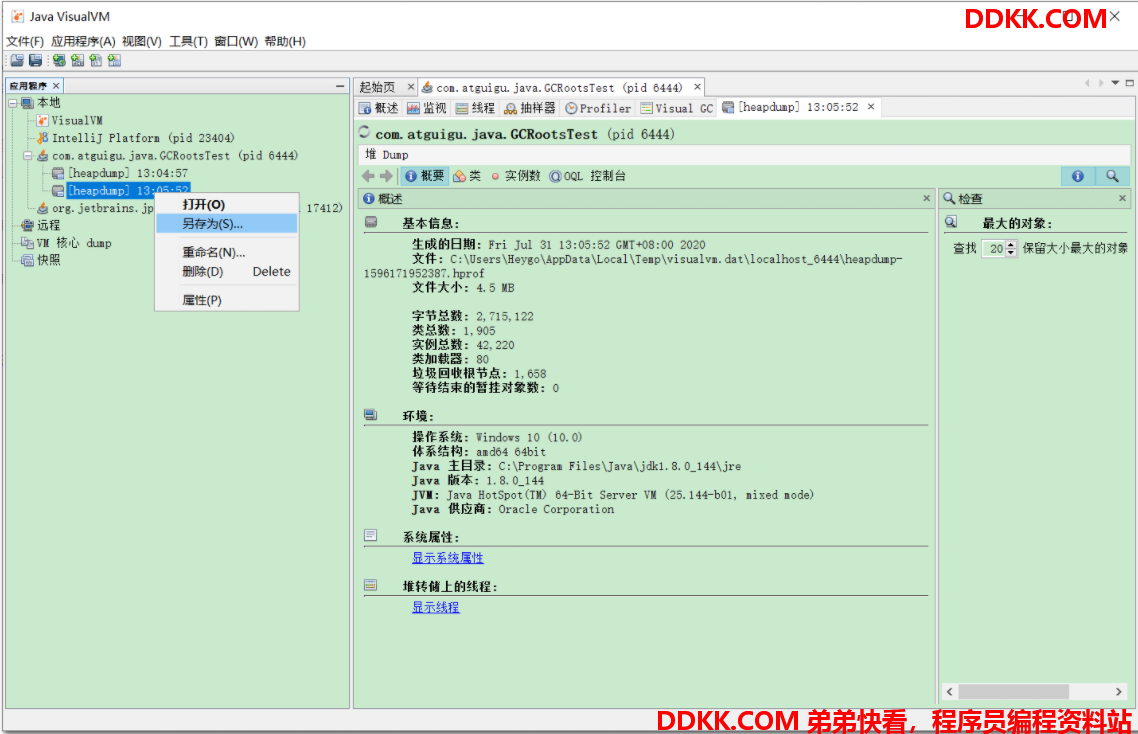Select the IntelliJ Platform (pid 23404) row
This screenshot has height=734, width=1138.
coord(135,138)
